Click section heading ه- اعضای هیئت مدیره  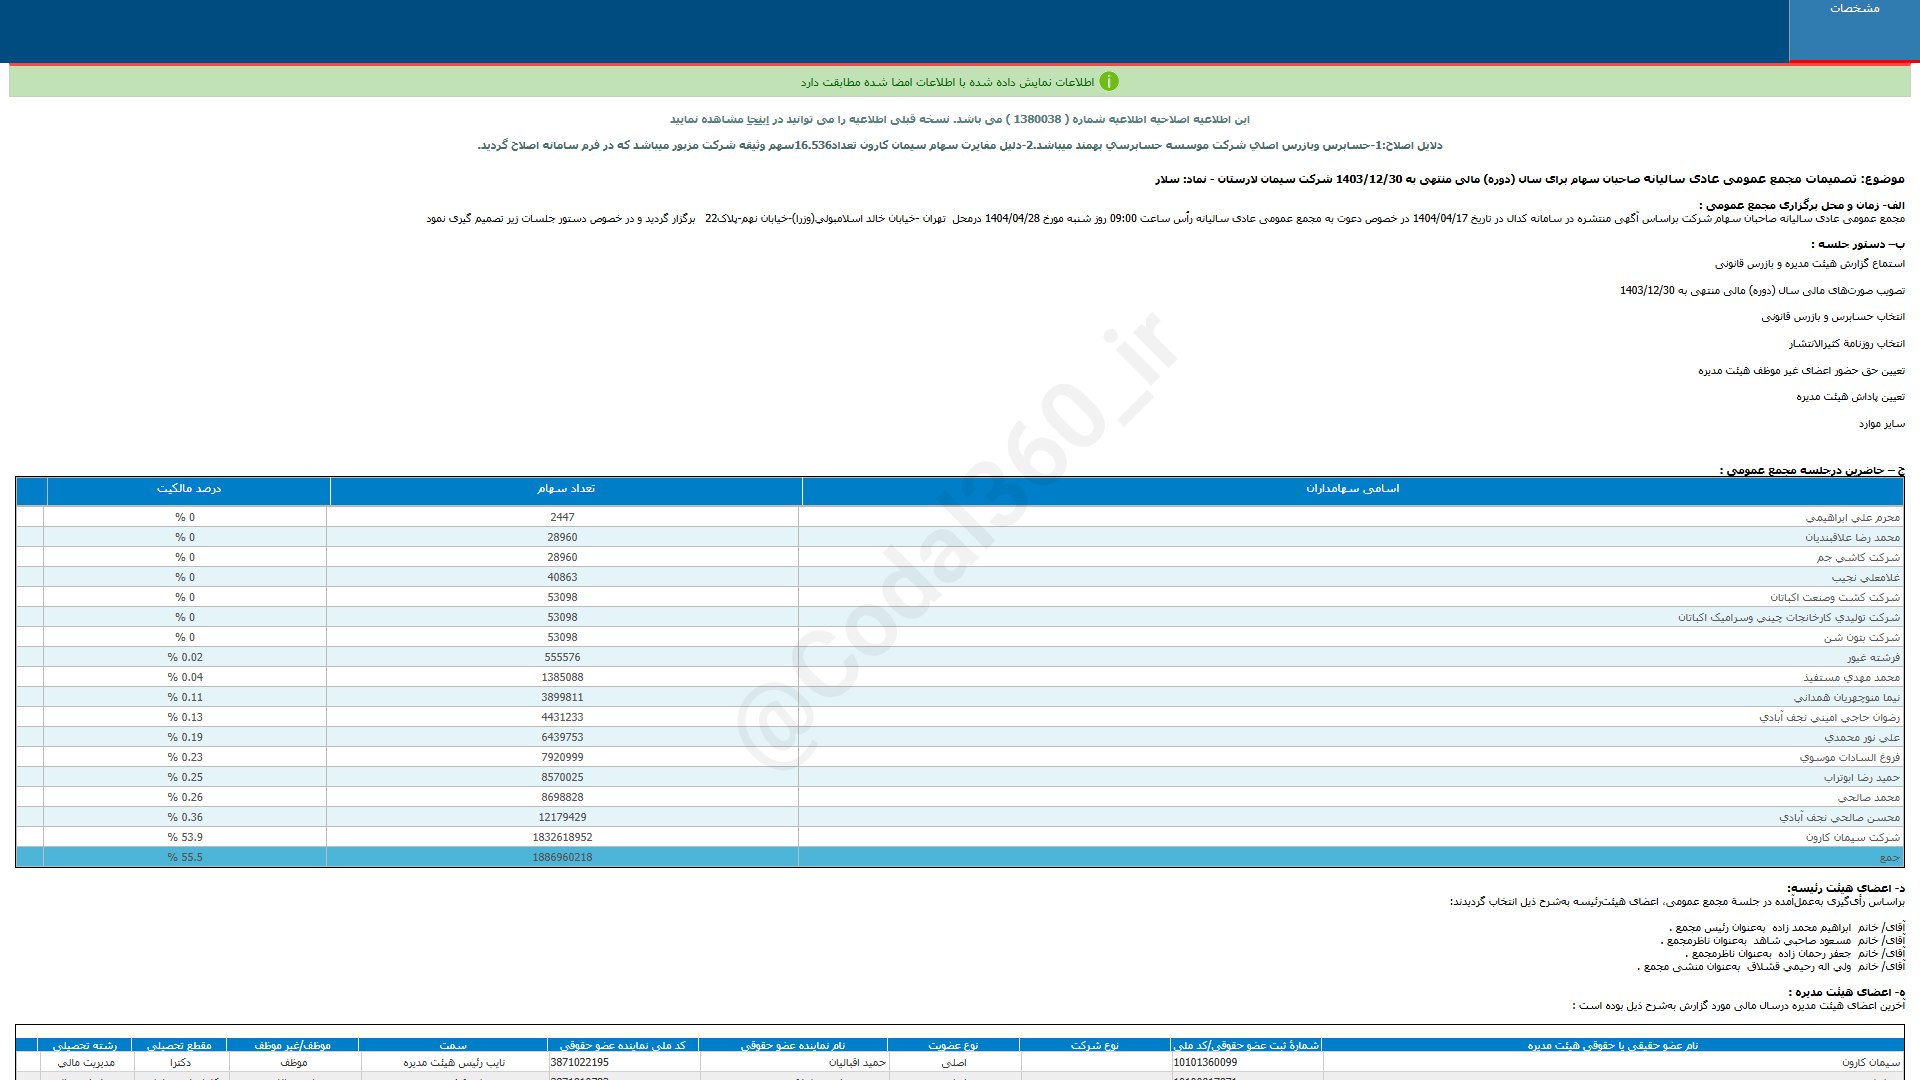click(x=1846, y=992)
